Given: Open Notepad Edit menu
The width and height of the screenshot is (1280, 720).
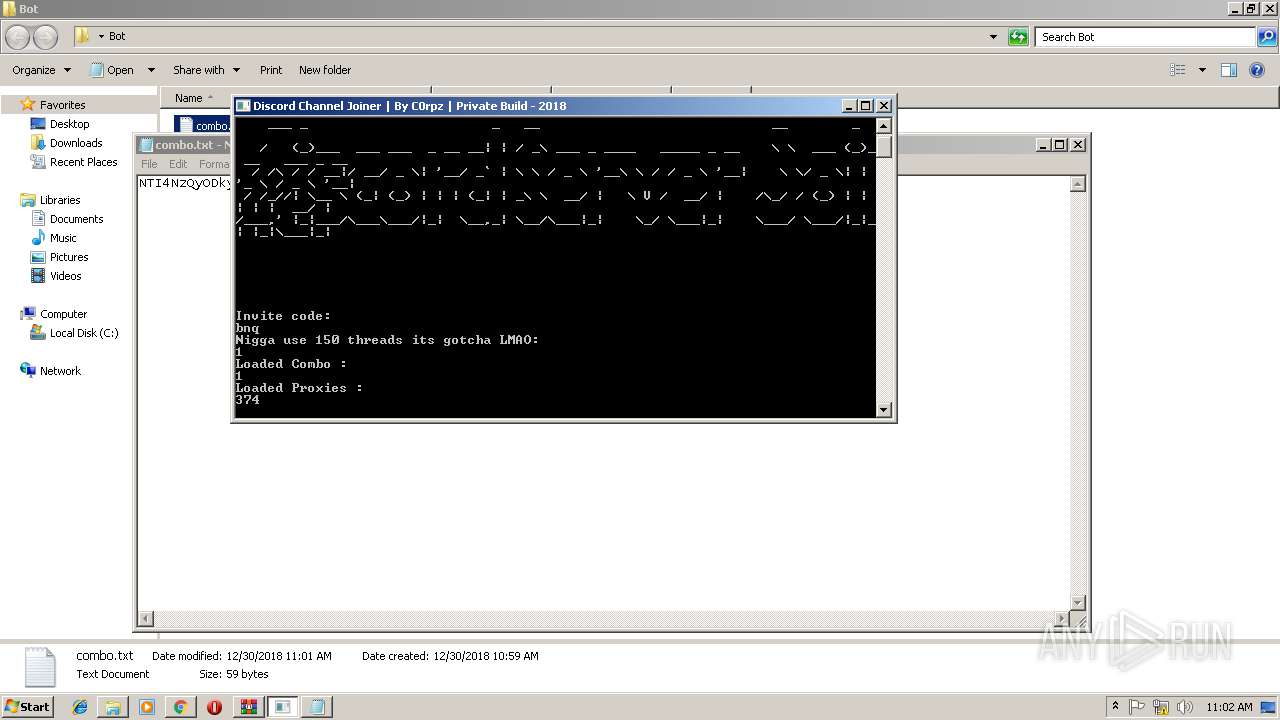Looking at the screenshot, I should (178, 164).
